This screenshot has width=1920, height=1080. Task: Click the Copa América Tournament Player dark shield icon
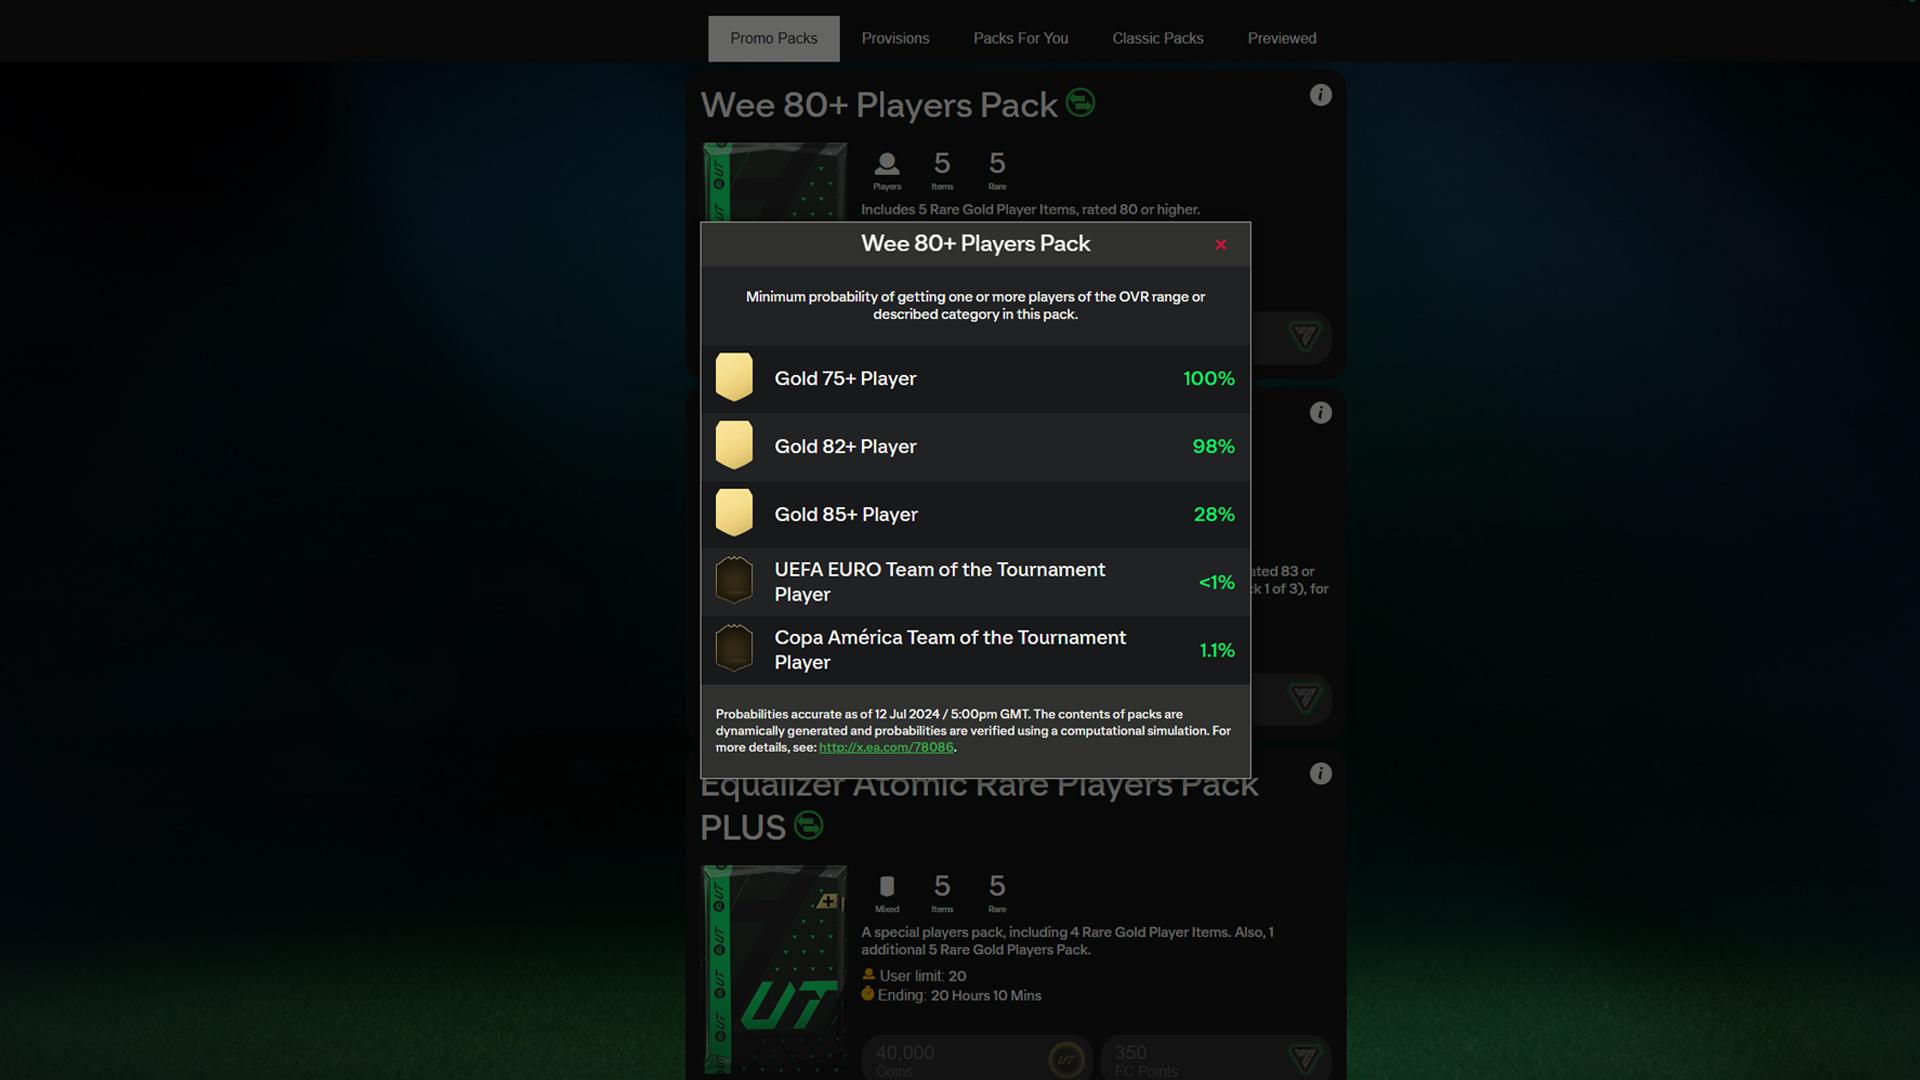point(733,647)
